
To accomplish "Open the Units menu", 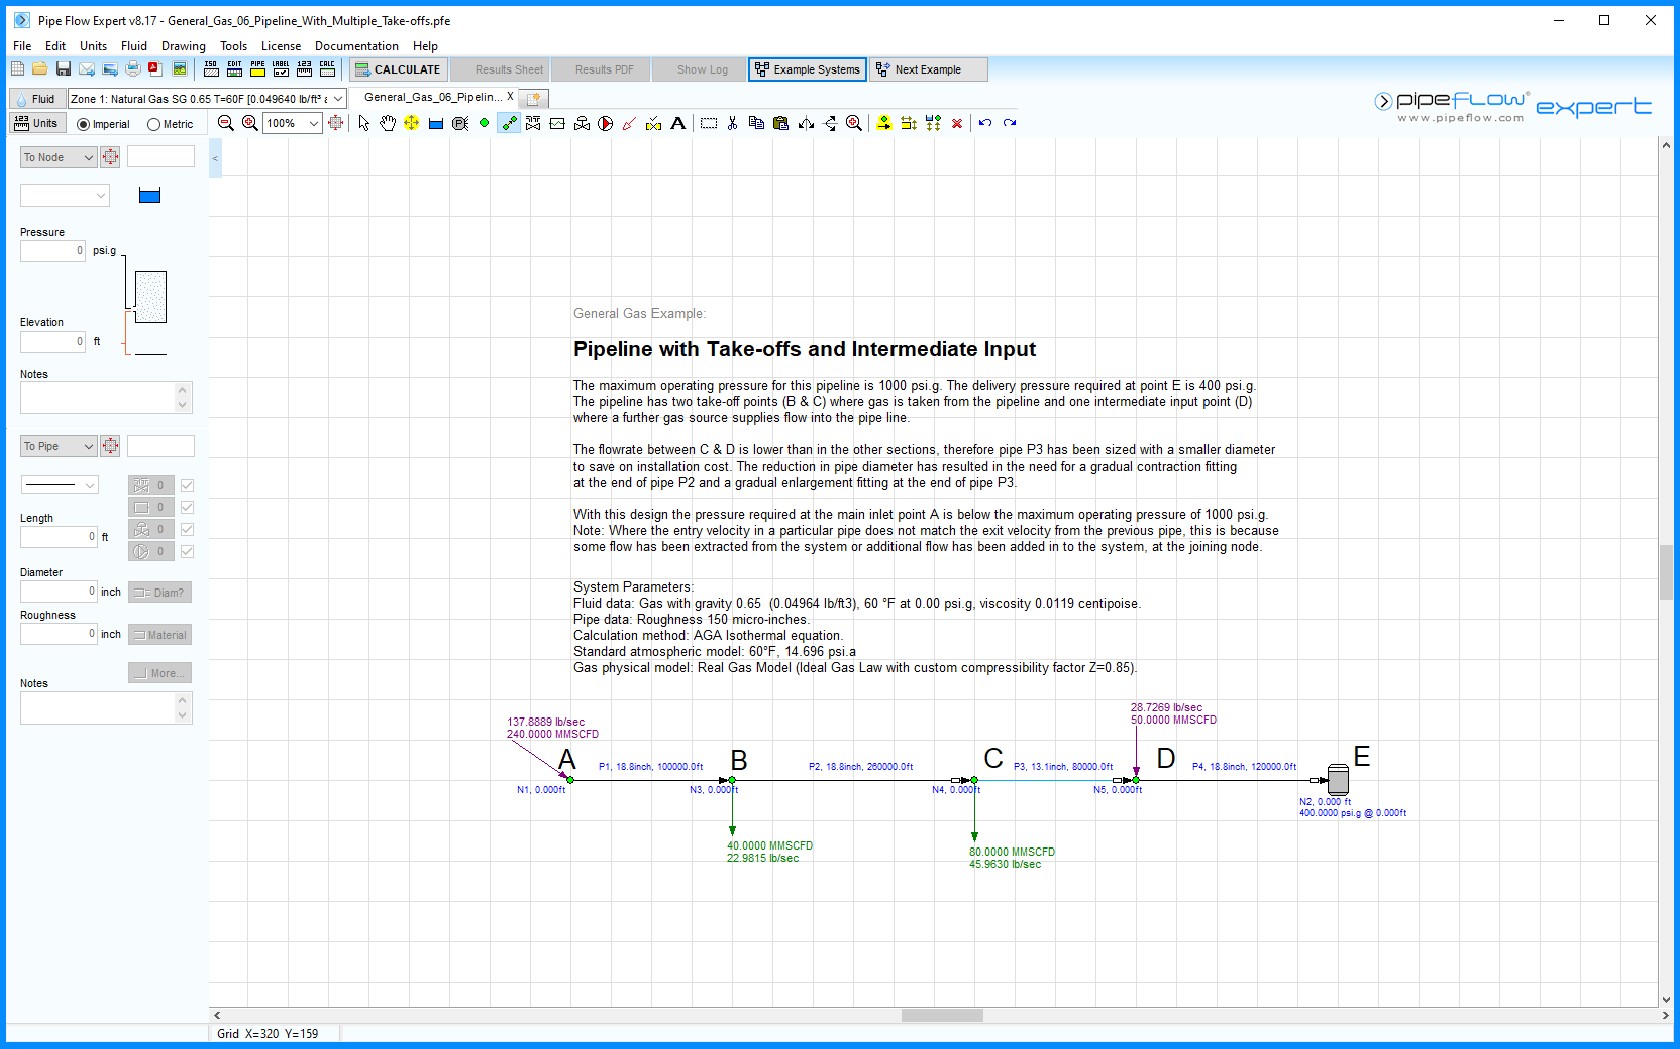I will [x=93, y=46].
